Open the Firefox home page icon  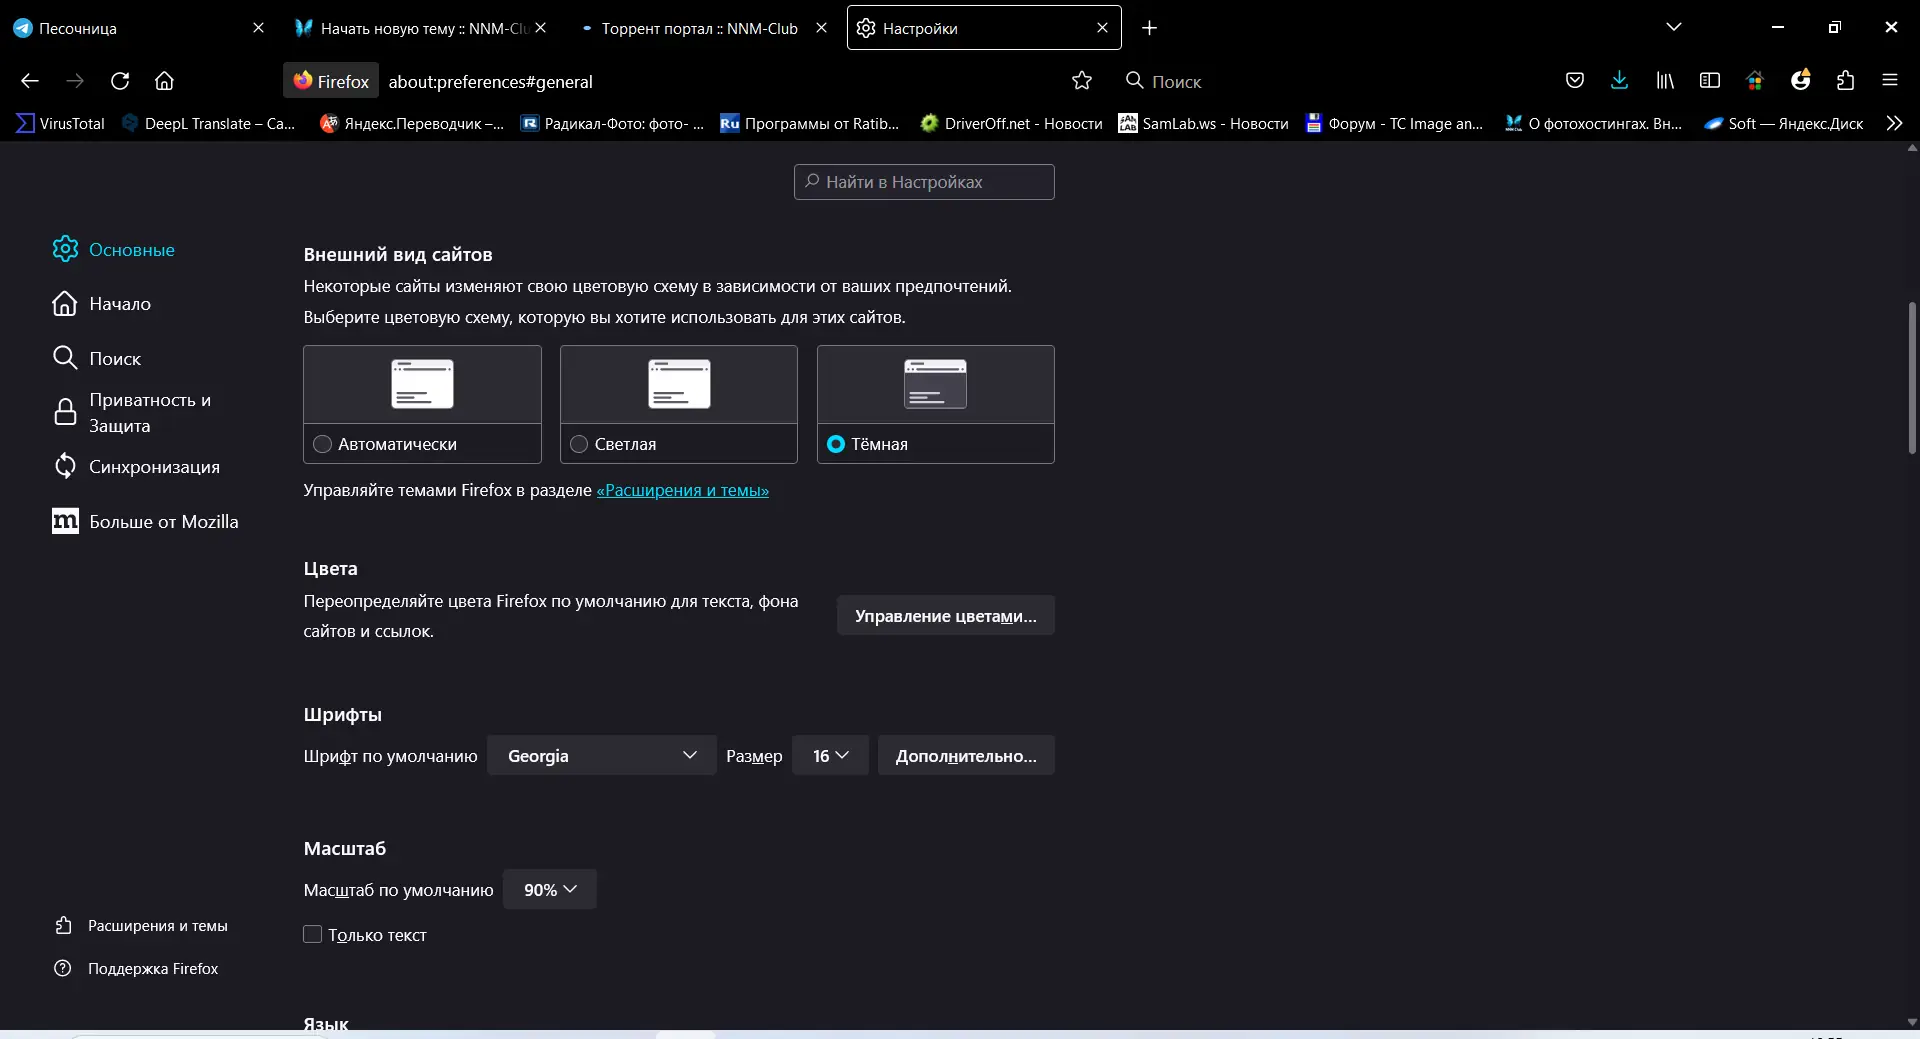click(165, 81)
